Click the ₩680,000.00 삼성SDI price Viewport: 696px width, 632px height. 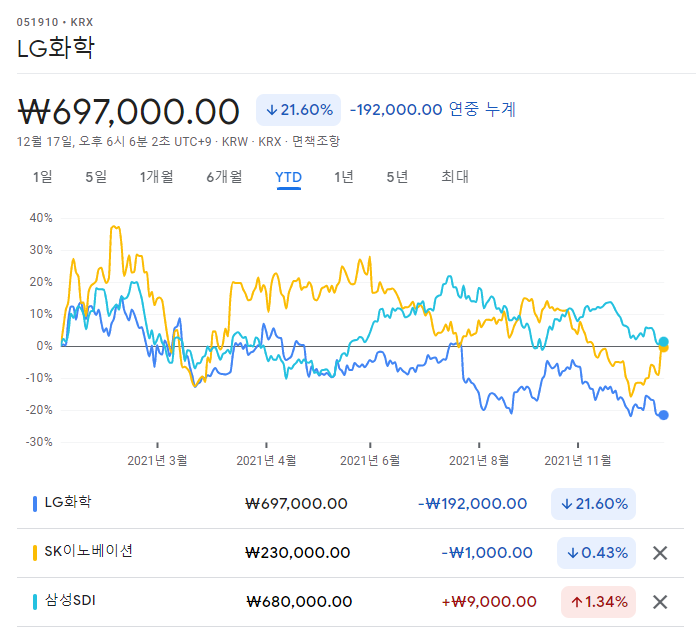point(299,602)
